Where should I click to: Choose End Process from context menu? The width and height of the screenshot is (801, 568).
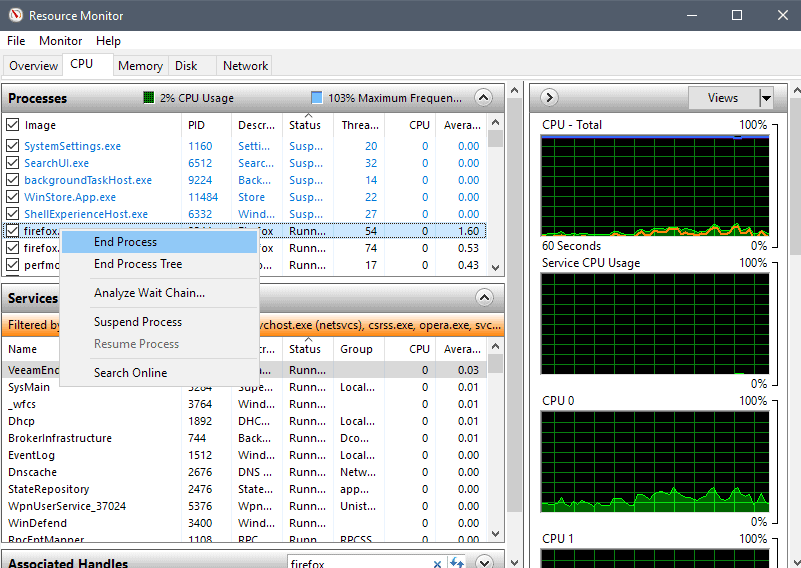coord(125,242)
